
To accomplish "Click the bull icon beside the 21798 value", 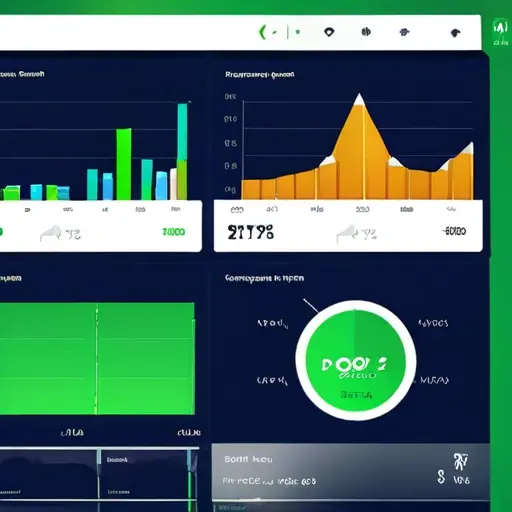I will pos(347,233).
